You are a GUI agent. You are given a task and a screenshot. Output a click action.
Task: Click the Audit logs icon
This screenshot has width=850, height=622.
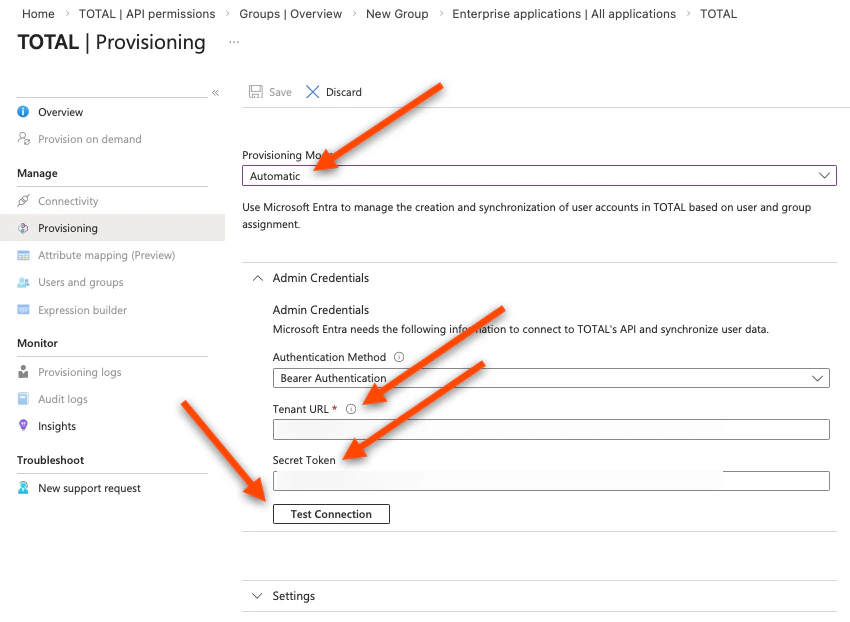click(23, 399)
